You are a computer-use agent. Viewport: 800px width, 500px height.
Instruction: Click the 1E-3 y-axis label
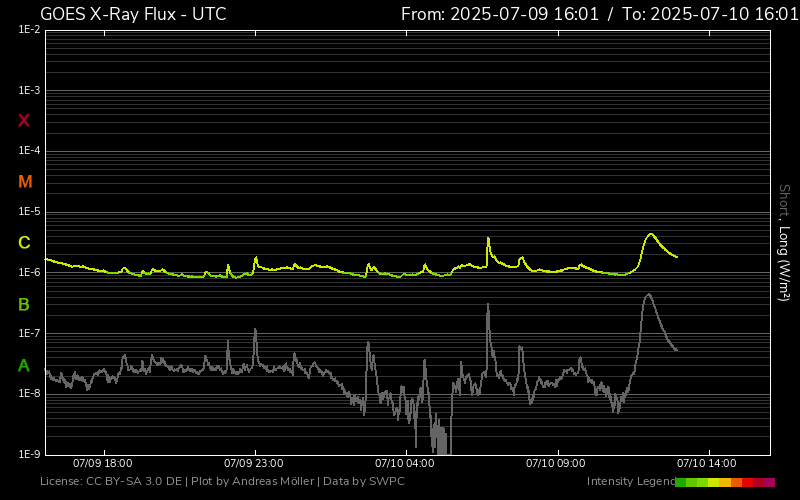click(29, 90)
